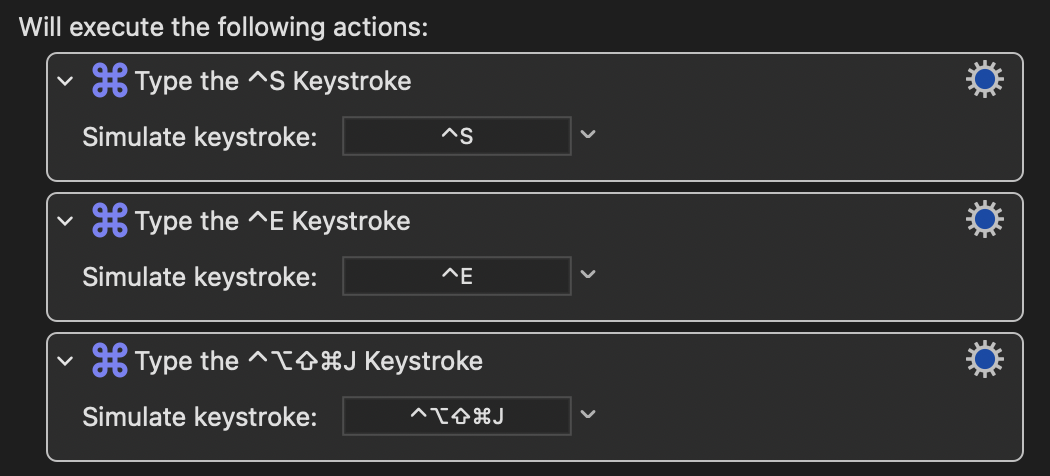Click the command icon of ^E Keystroke action
This screenshot has height=476, width=1050.
109,220
